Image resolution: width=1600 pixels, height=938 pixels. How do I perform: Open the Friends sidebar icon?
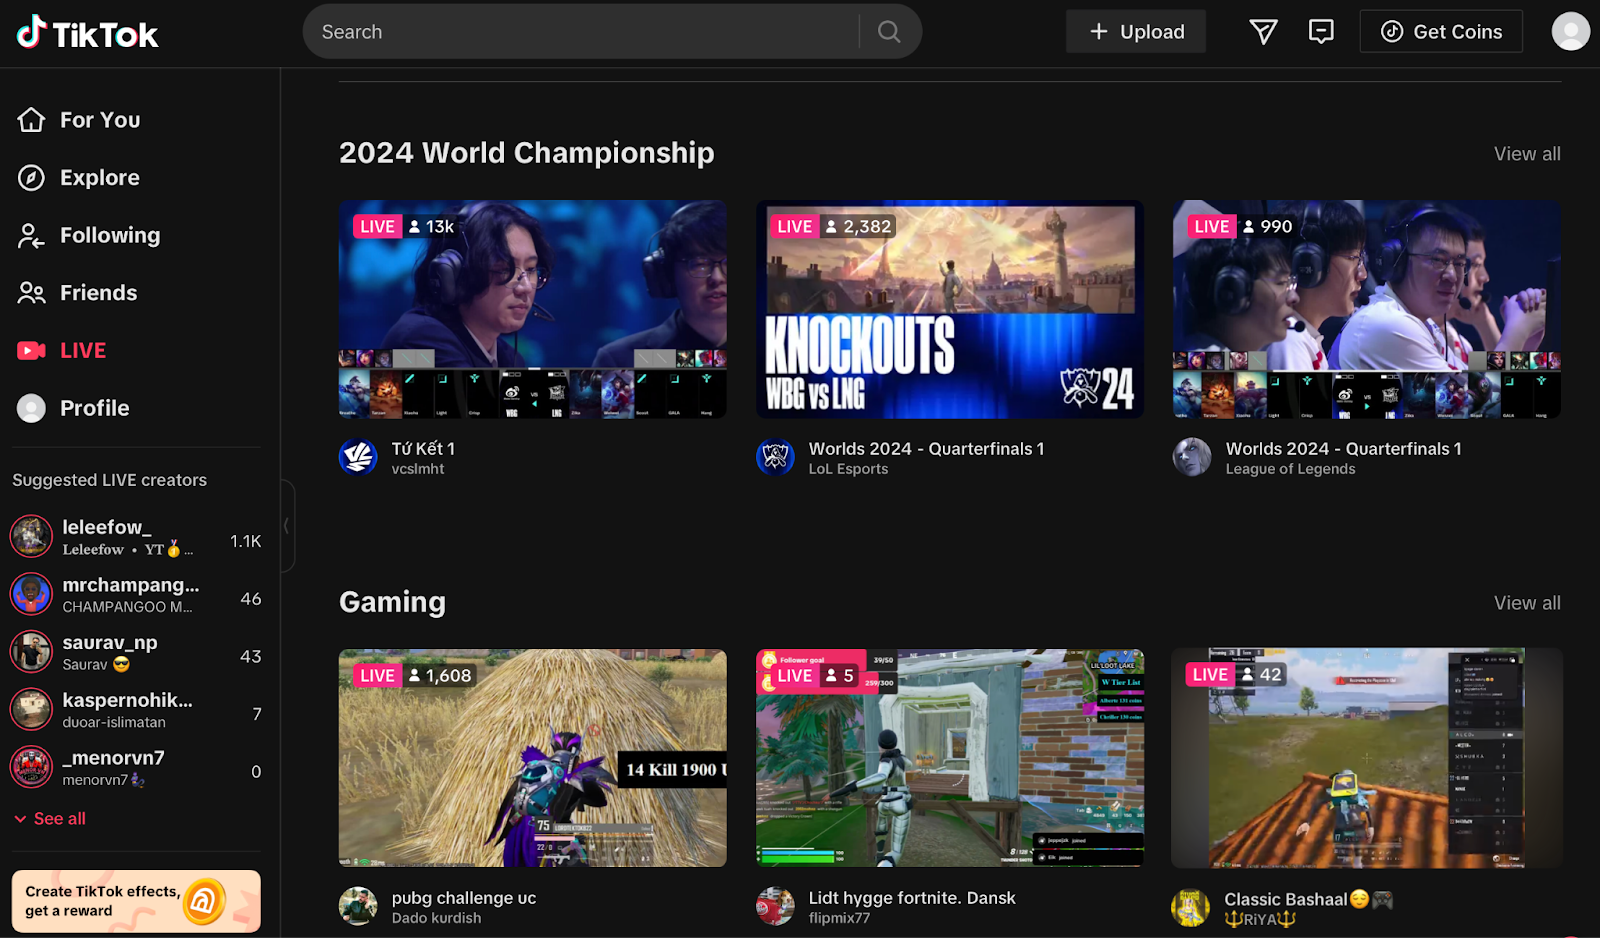click(32, 292)
